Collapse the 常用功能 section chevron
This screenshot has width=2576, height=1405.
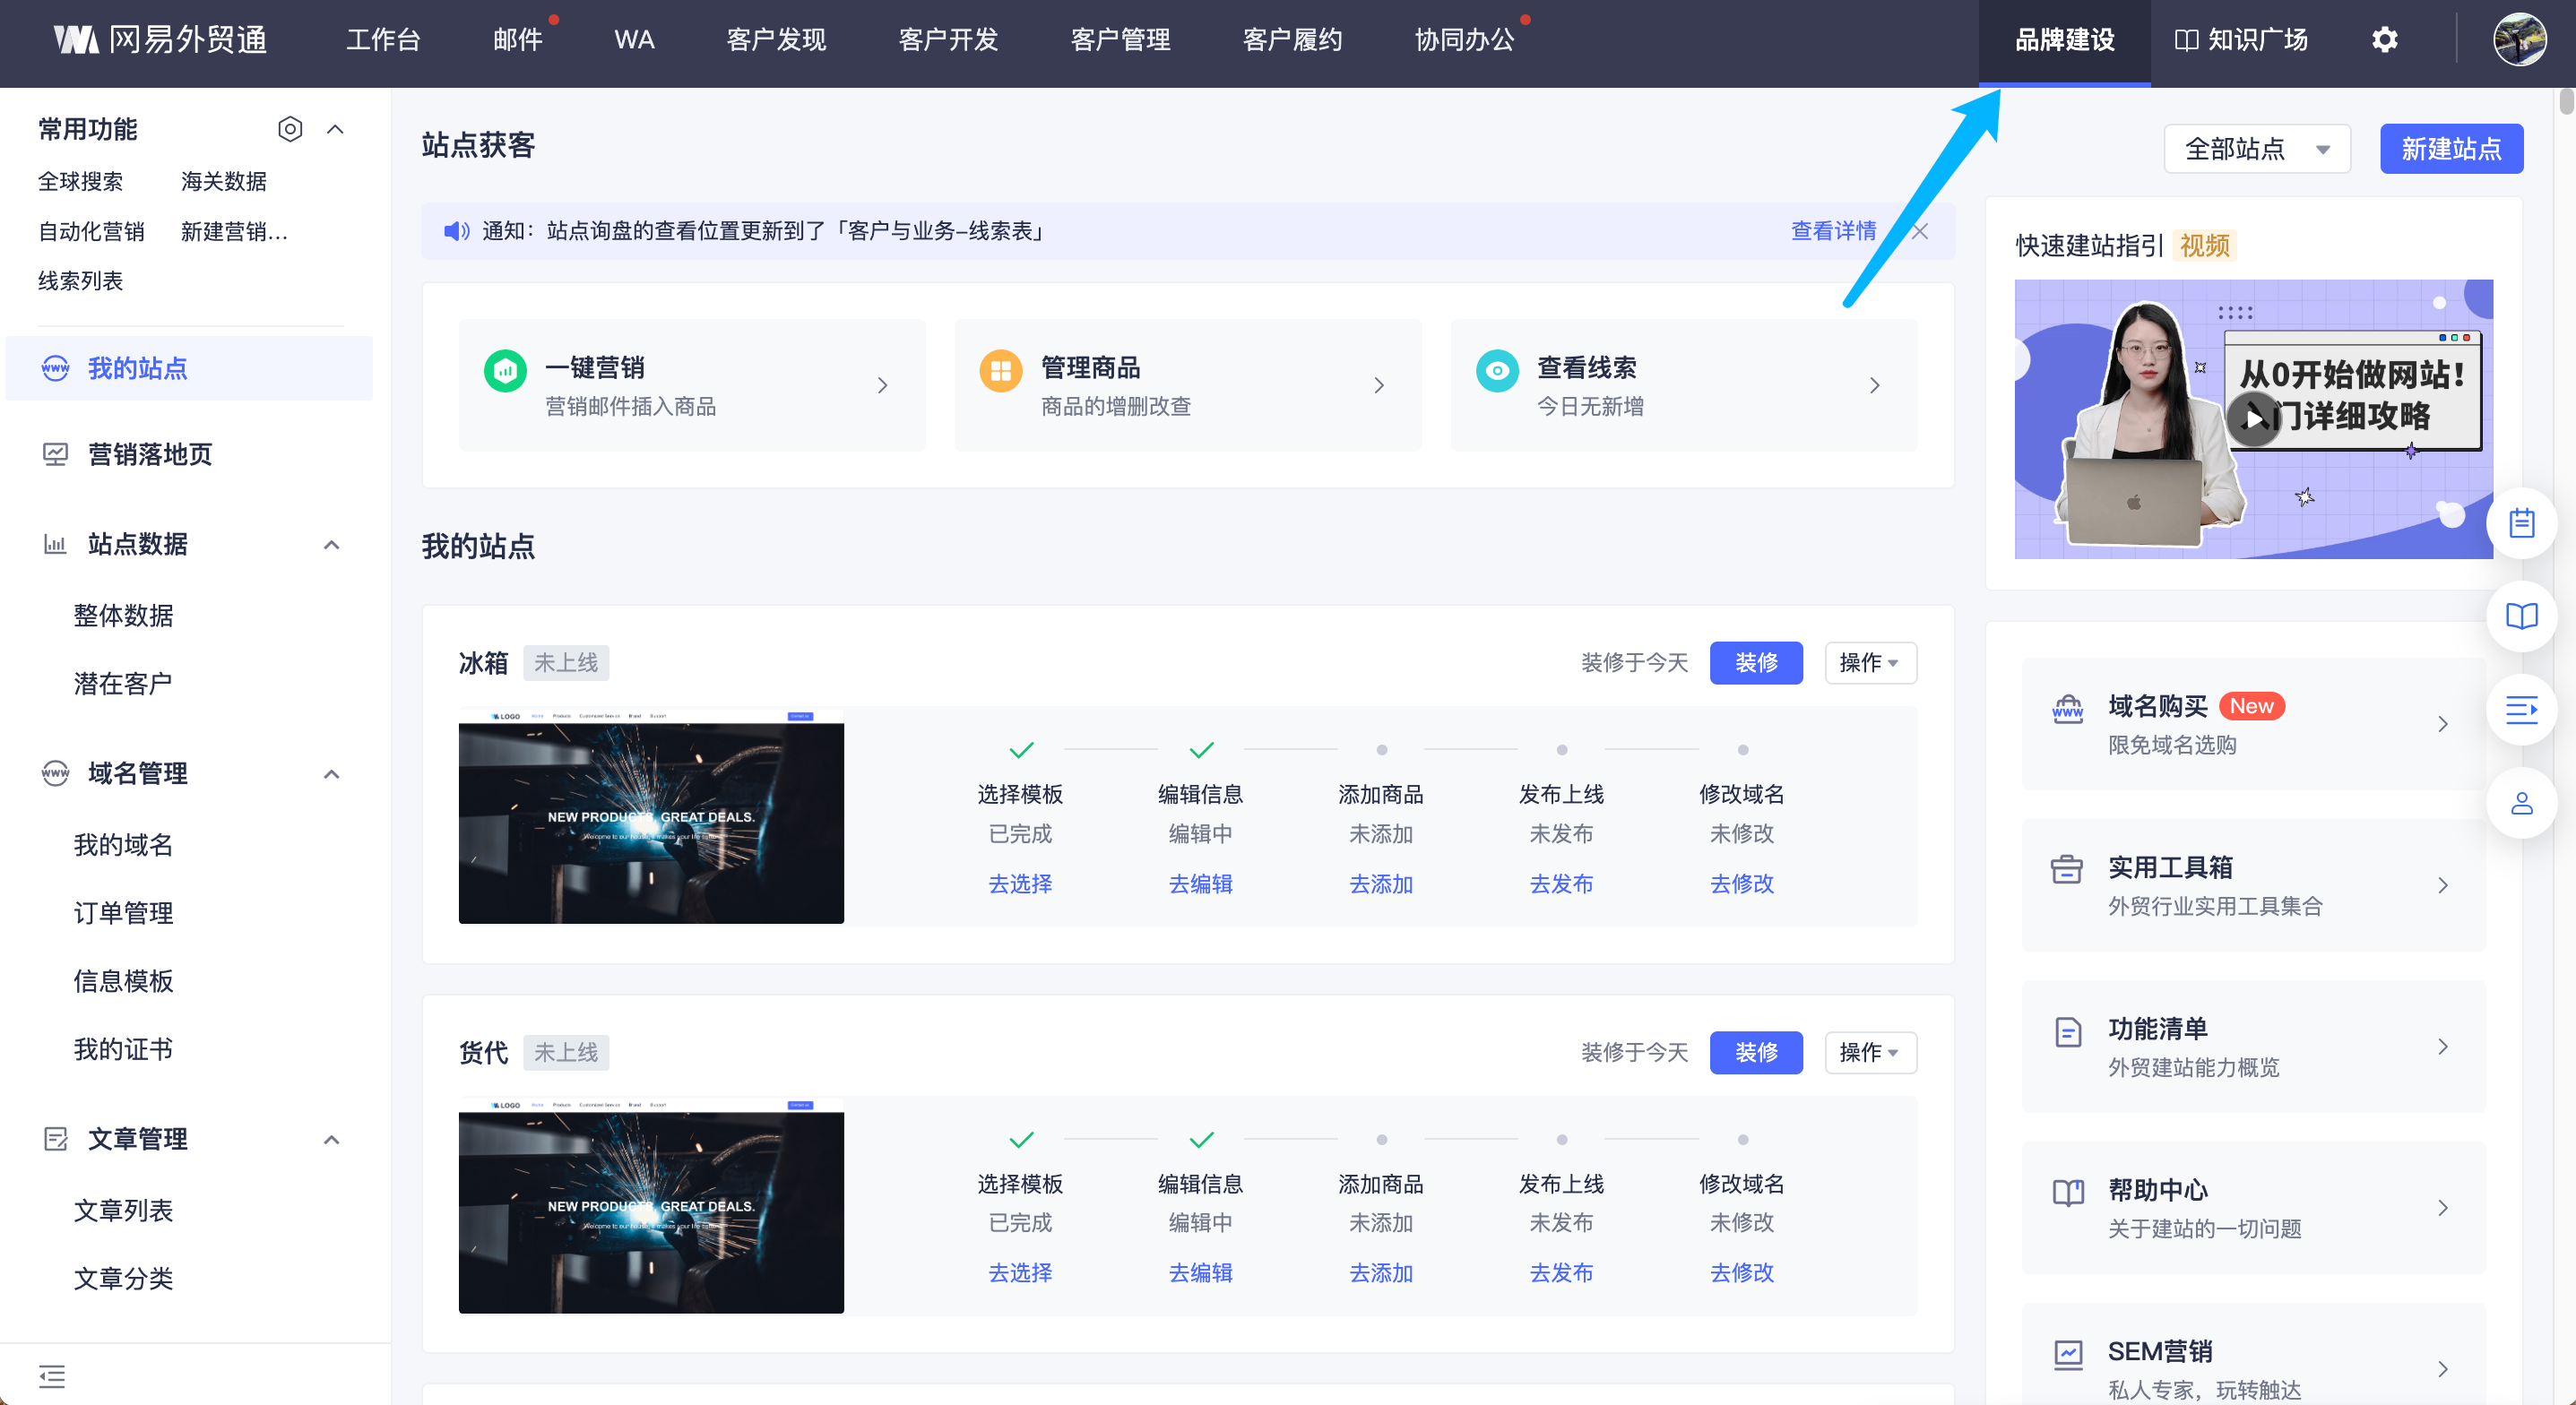pos(336,129)
